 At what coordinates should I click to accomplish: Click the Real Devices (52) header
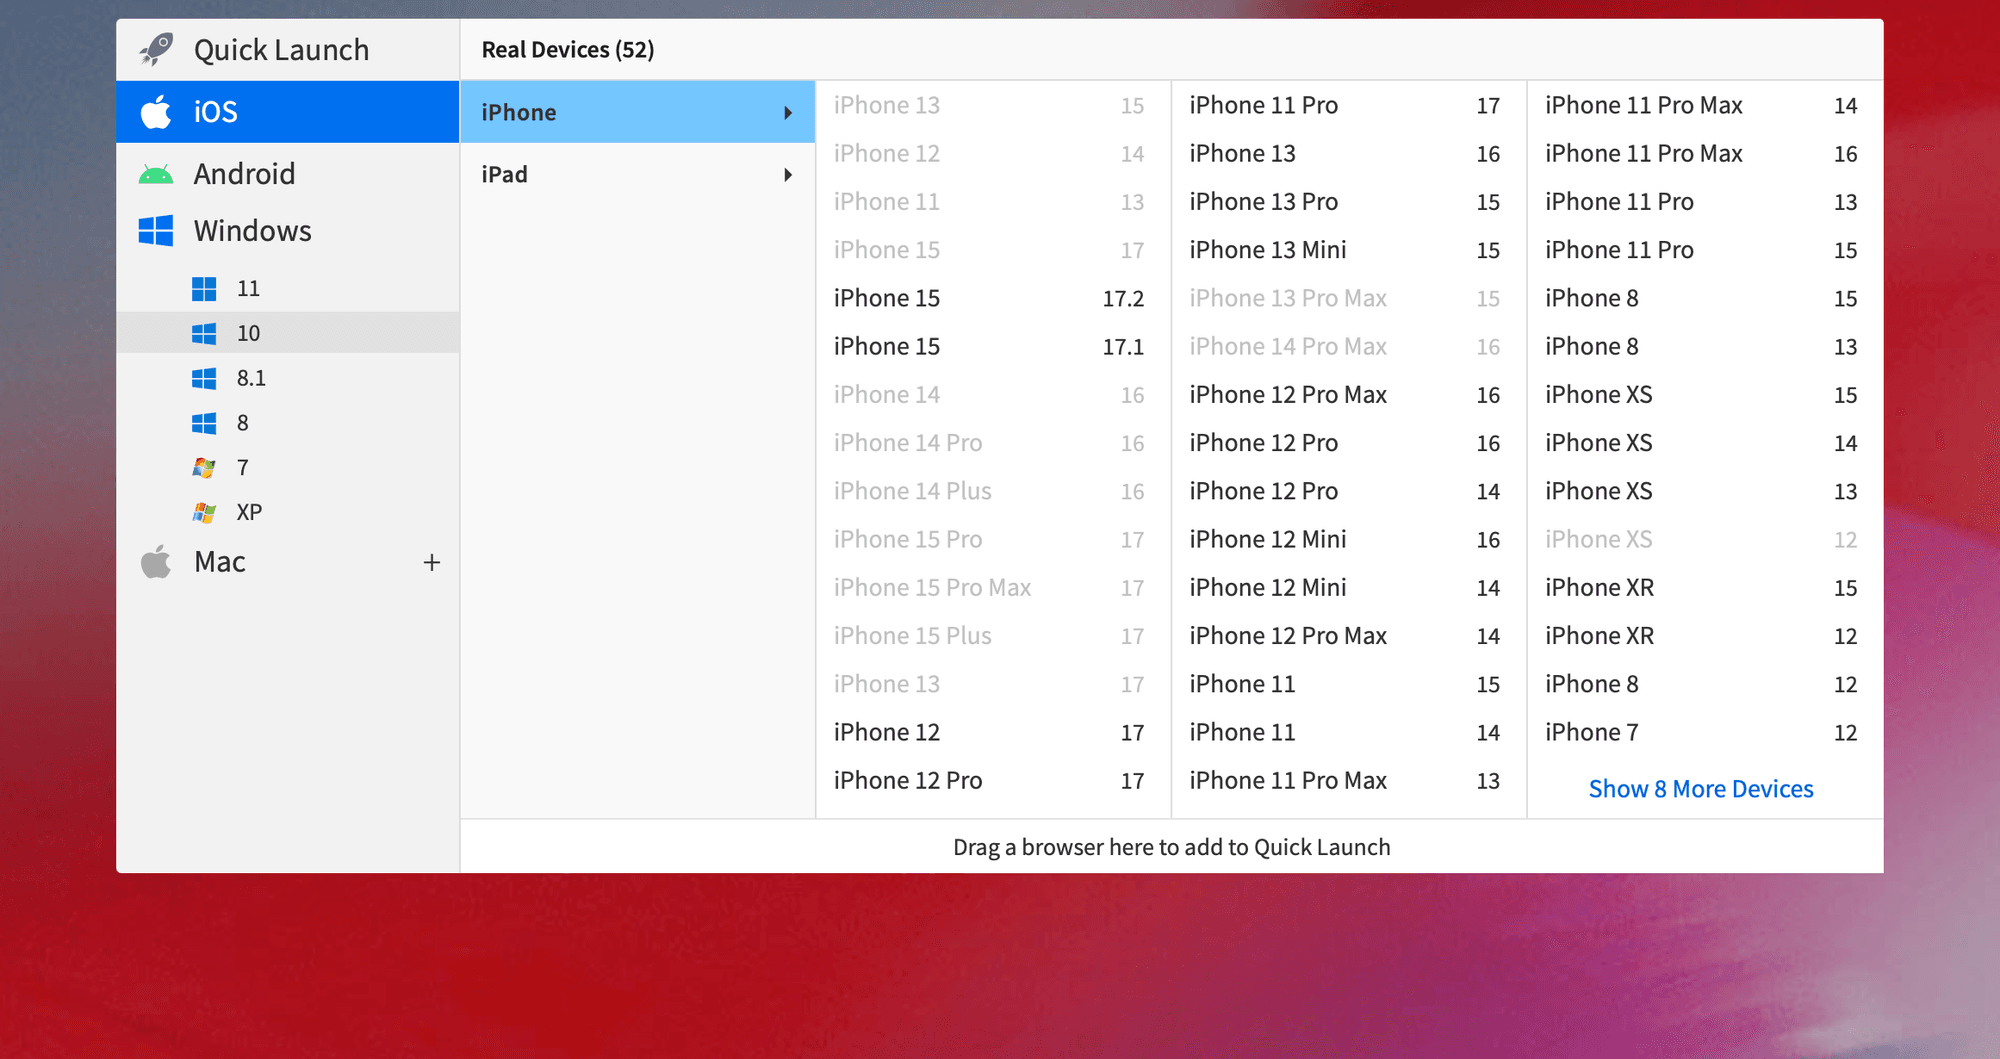tap(568, 50)
